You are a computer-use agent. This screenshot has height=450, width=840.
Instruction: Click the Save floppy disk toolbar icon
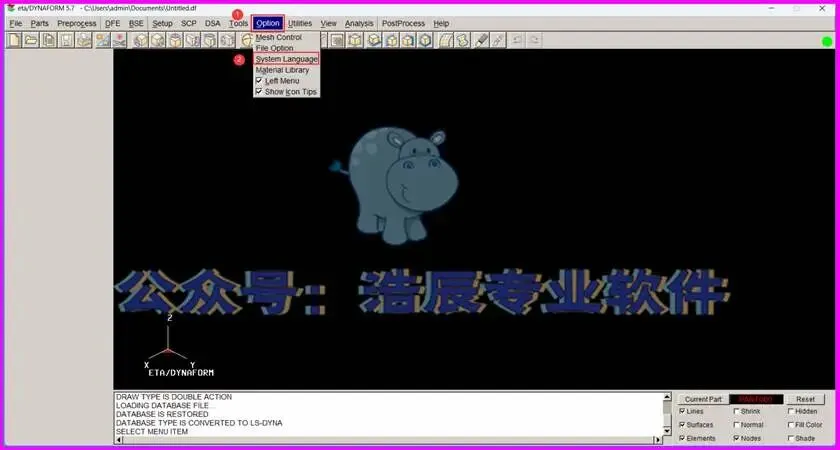coord(66,40)
